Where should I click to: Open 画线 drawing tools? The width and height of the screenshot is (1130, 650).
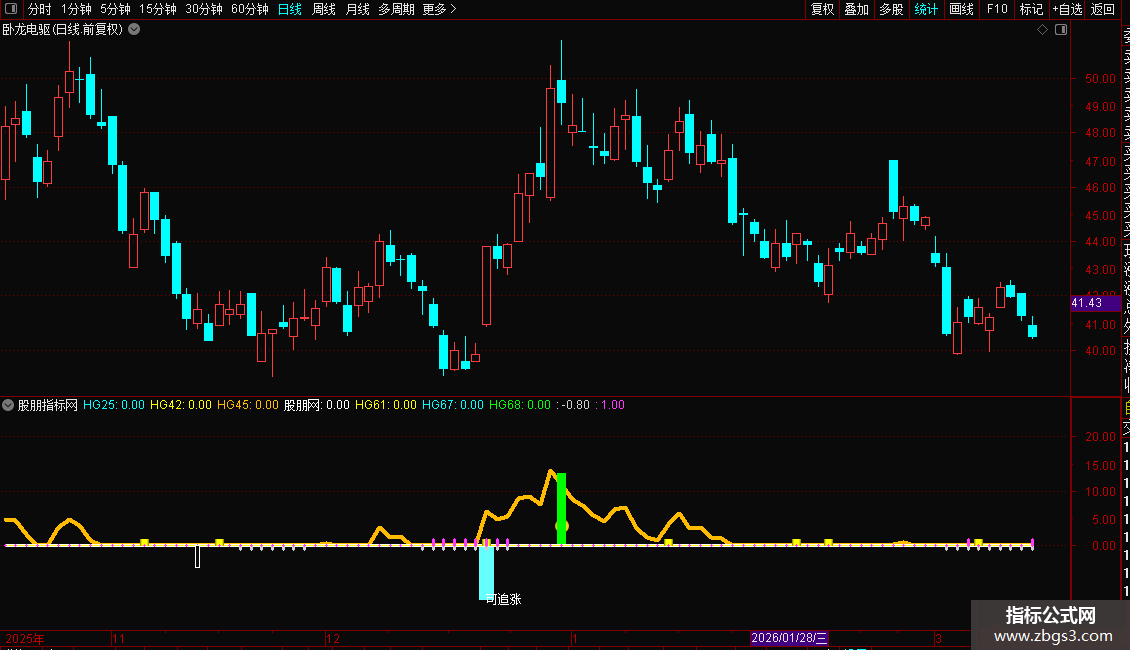(961, 9)
